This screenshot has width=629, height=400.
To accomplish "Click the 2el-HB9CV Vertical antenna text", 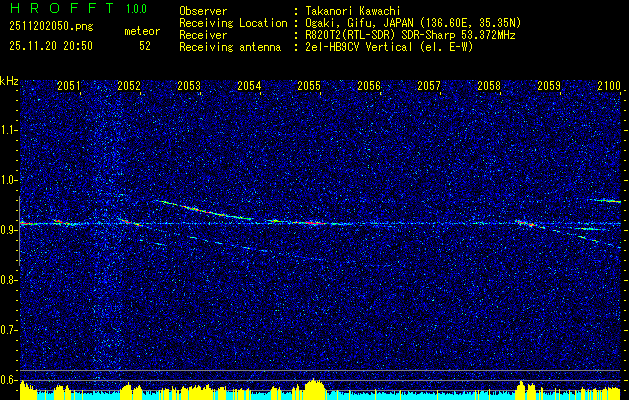I will tap(390, 47).
